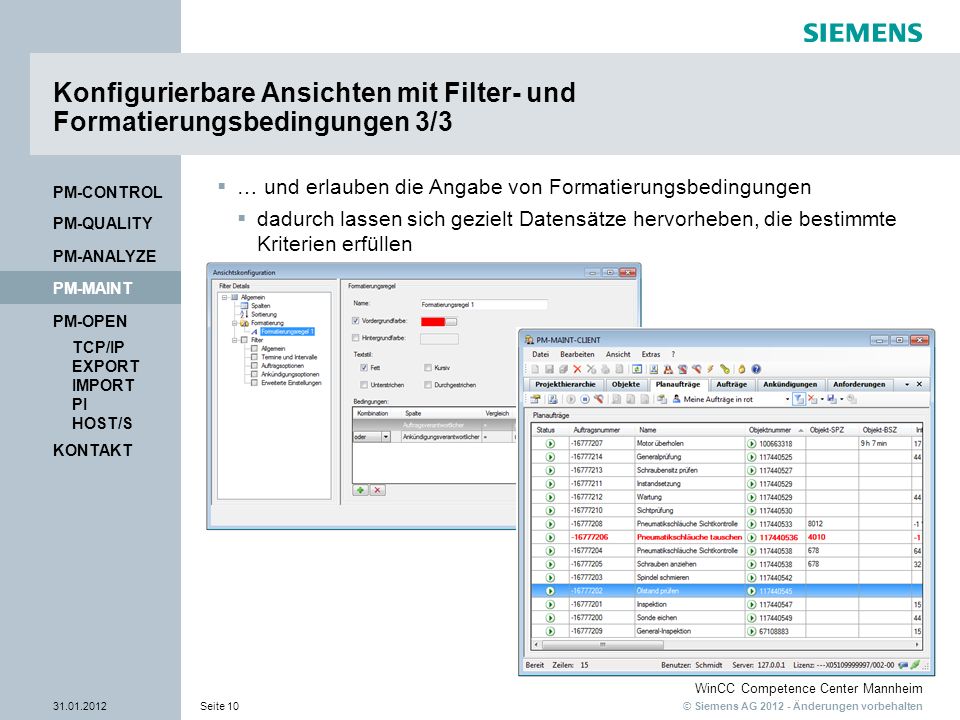Click the Siemens logo
This screenshot has width=960, height=720.
tap(862, 32)
